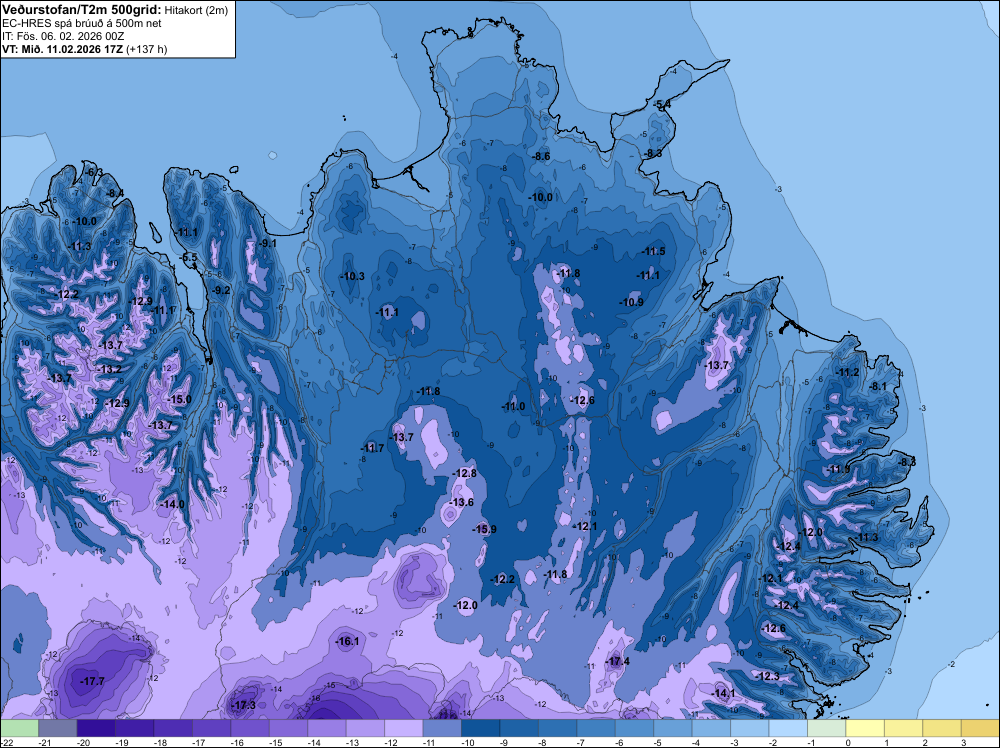
Task: Select the legend swatch labeled -2
Action: pyautogui.click(x=788, y=728)
